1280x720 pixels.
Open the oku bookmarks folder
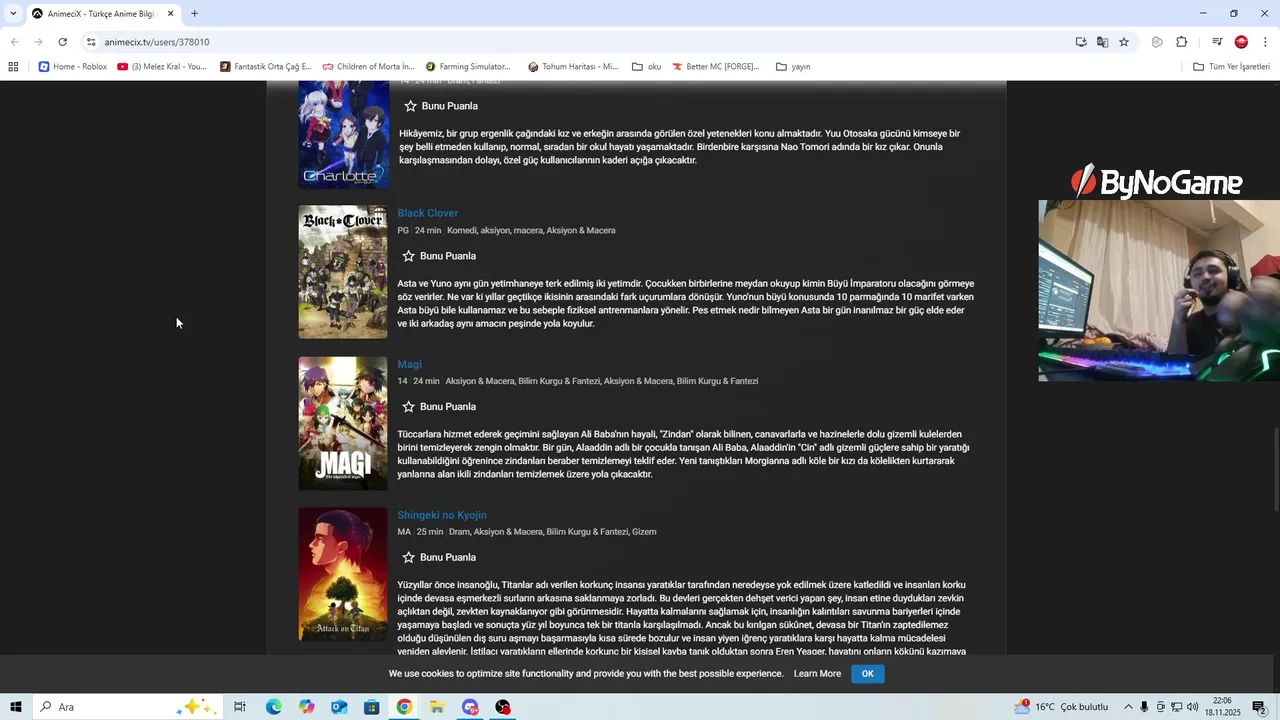coord(646,67)
